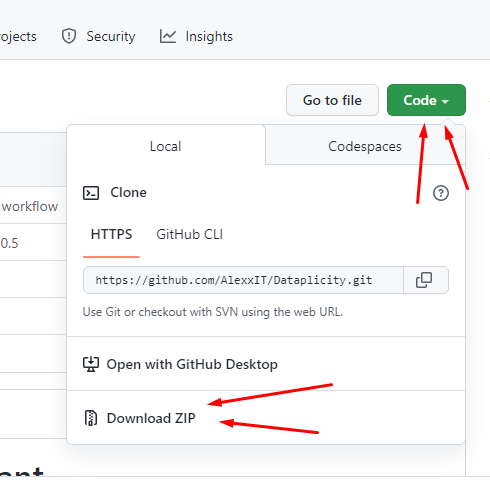Select the HTTPS clone option
This screenshot has width=490, height=490.
tap(111, 234)
